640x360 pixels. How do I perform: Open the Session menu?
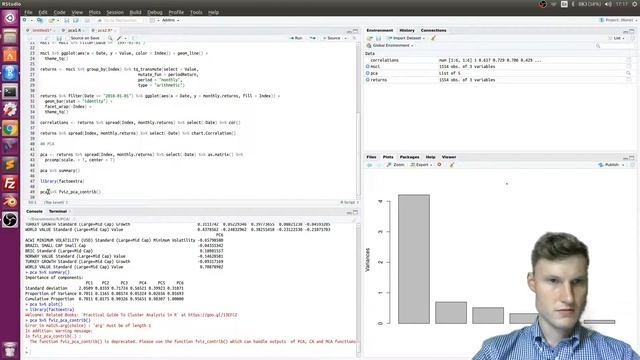115,12
